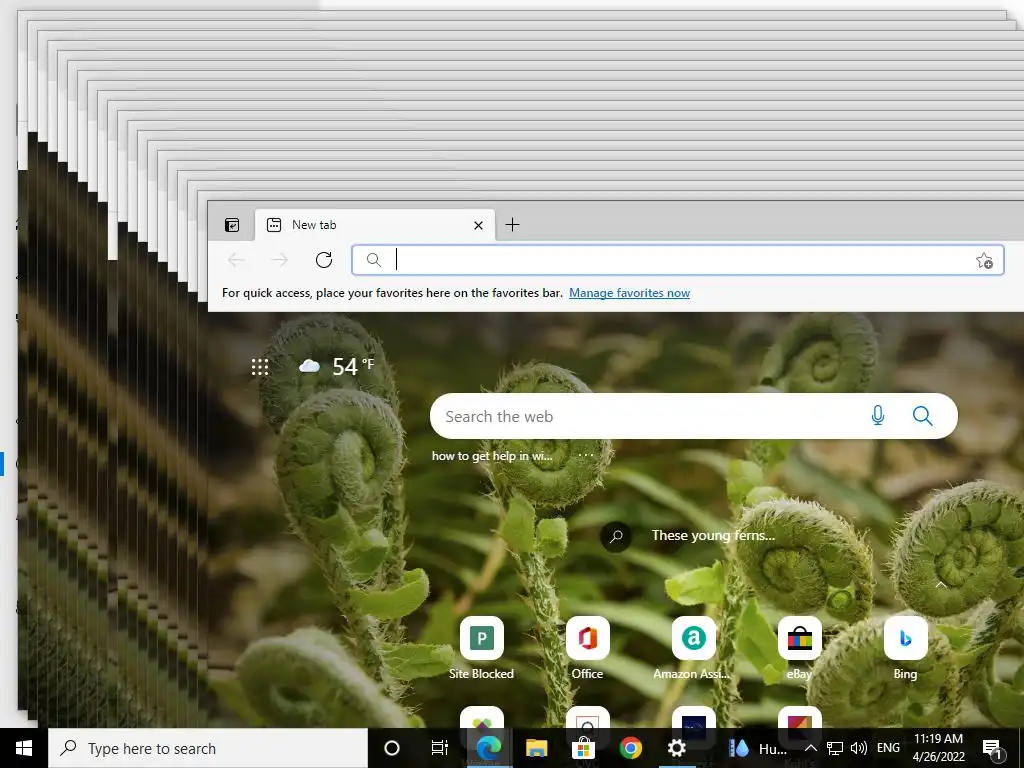Add this page to favorites star
Image resolution: width=1024 pixels, height=768 pixels.
point(984,261)
